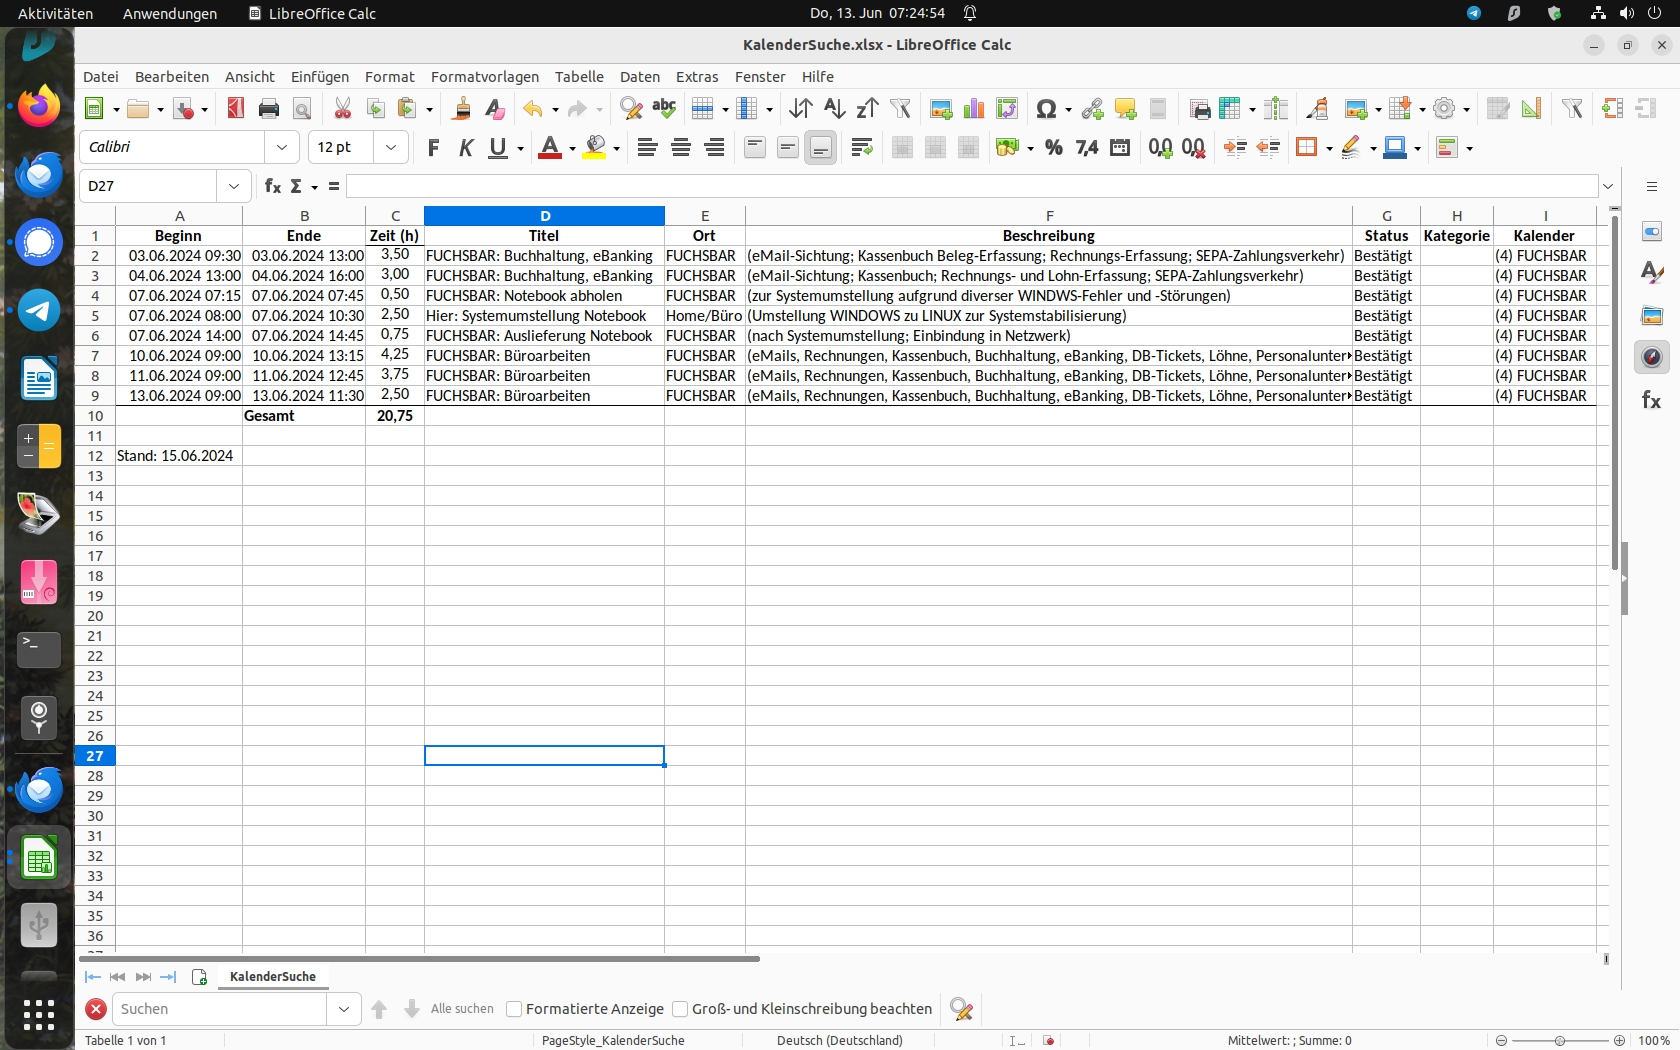The height and width of the screenshot is (1050, 1680).
Task: Open the Einfügen menu
Action: pos(319,77)
